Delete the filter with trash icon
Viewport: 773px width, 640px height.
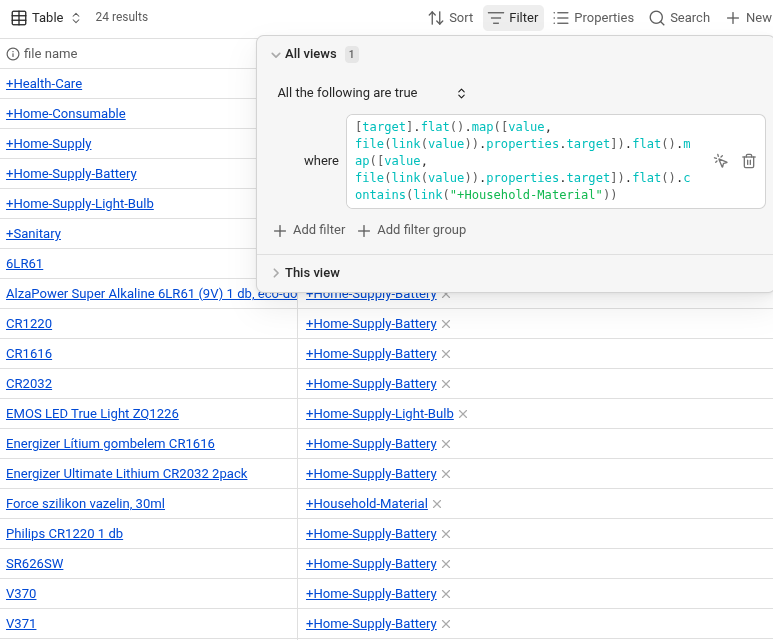point(749,161)
